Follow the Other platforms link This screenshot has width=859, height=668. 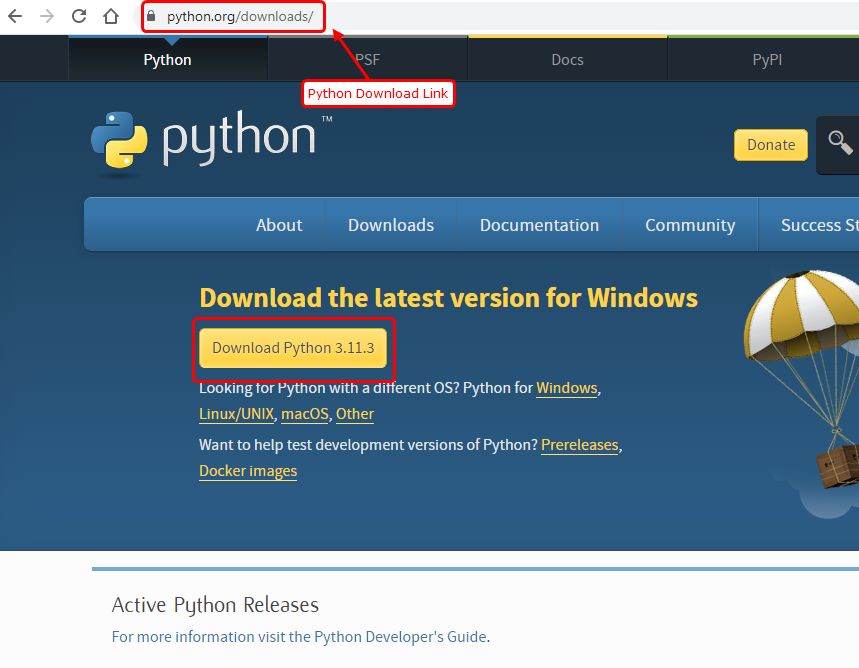click(354, 414)
